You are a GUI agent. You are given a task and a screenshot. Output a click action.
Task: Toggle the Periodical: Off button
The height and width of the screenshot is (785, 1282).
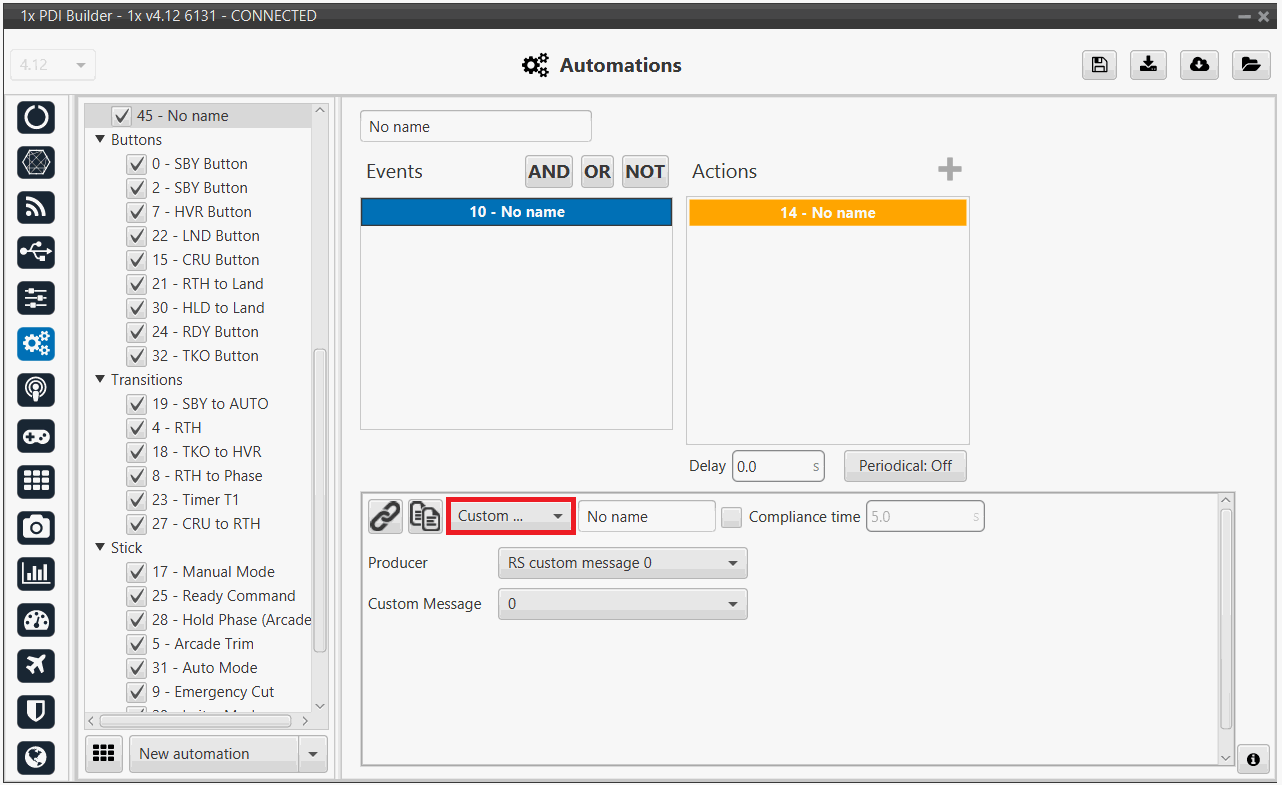905,466
